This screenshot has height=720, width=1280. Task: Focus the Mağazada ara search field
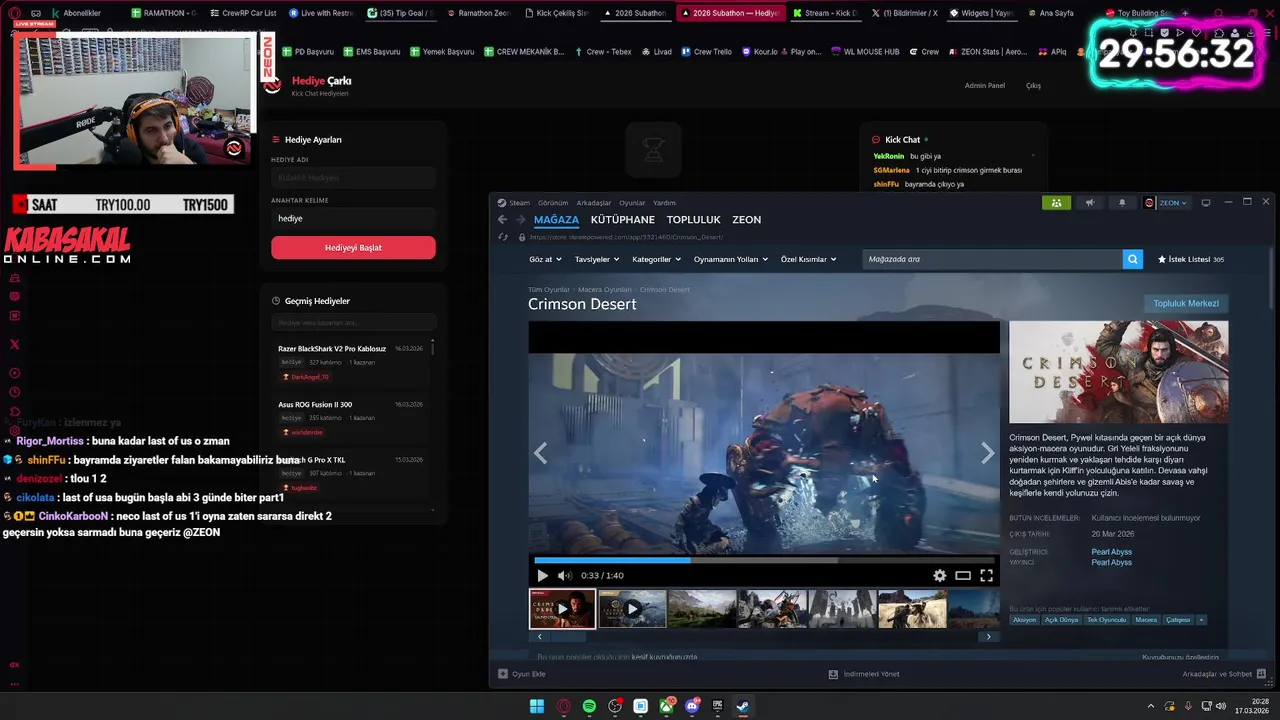coord(992,259)
